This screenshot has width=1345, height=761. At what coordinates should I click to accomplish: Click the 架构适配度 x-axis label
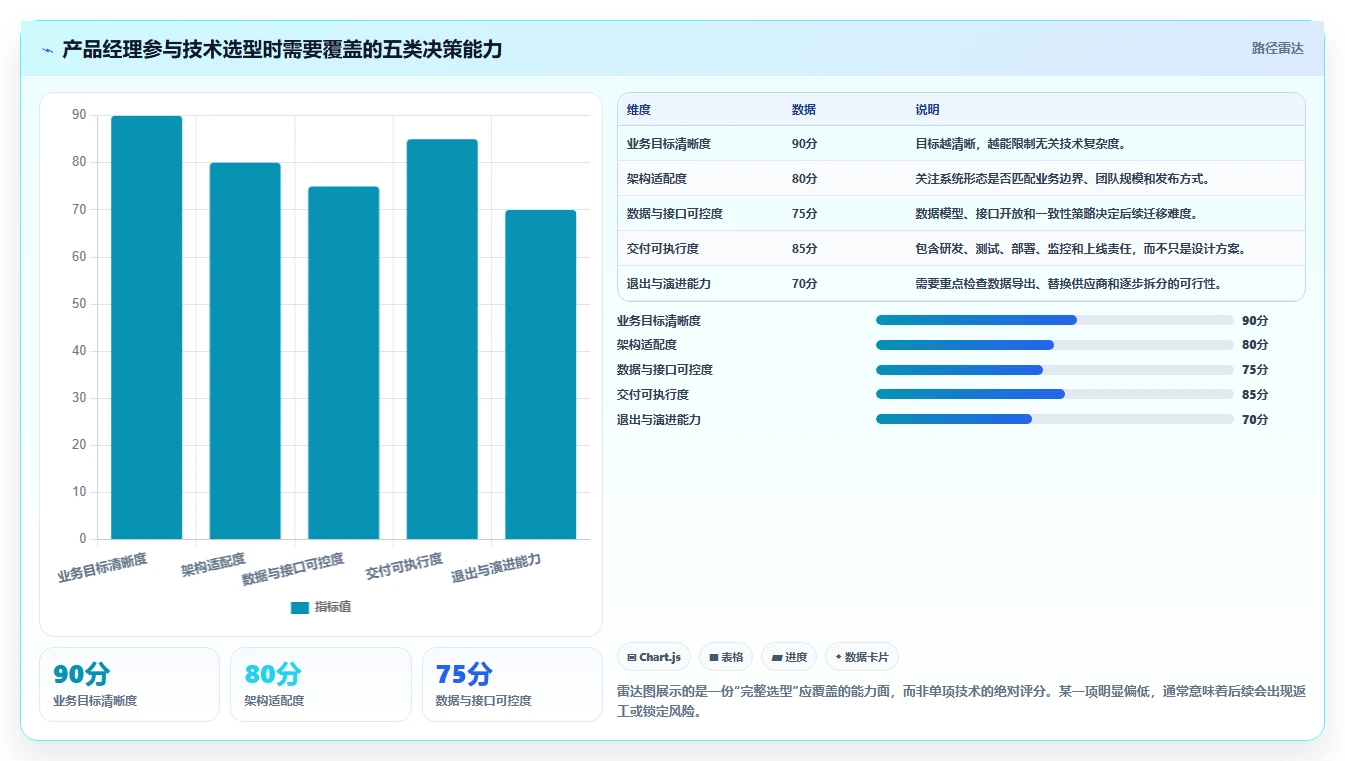[x=213, y=565]
